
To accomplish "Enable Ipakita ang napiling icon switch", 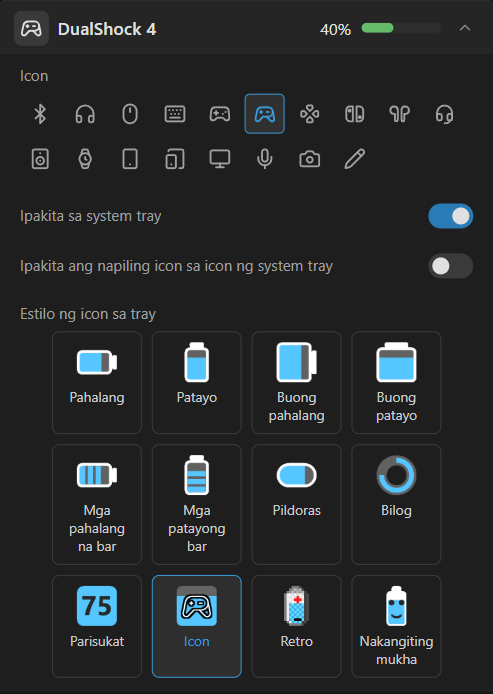I will [451, 266].
